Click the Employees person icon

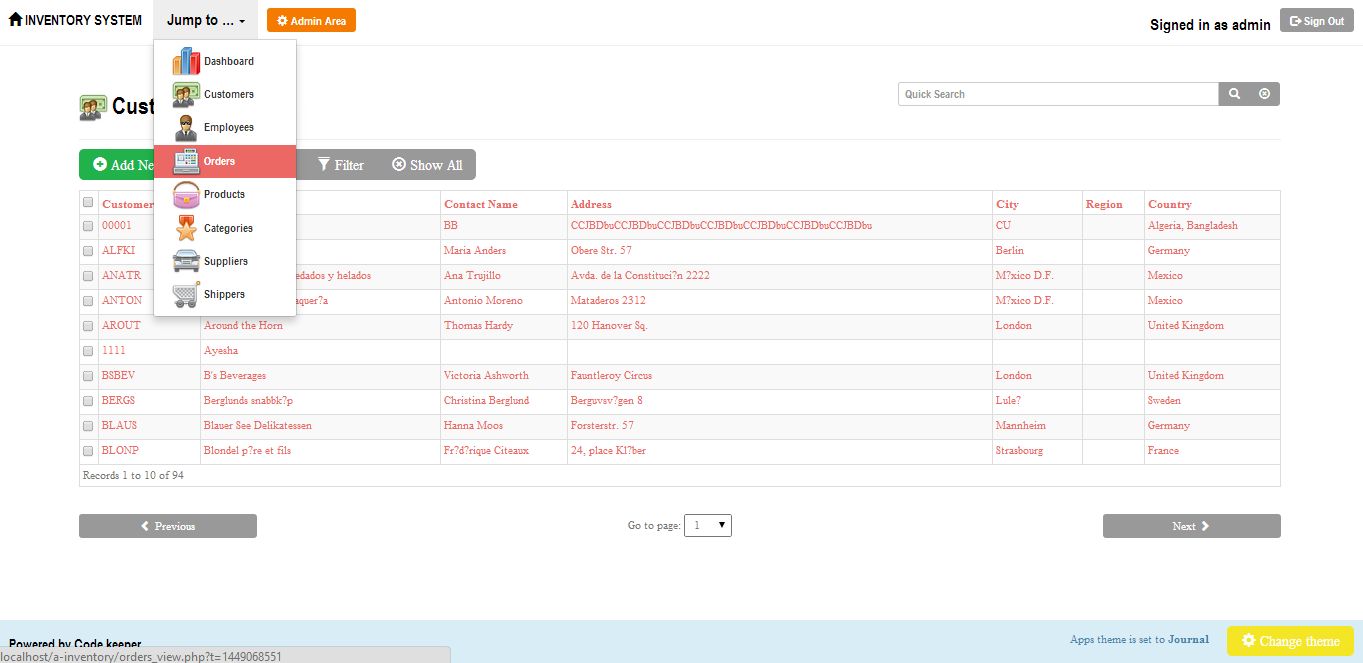pos(186,128)
